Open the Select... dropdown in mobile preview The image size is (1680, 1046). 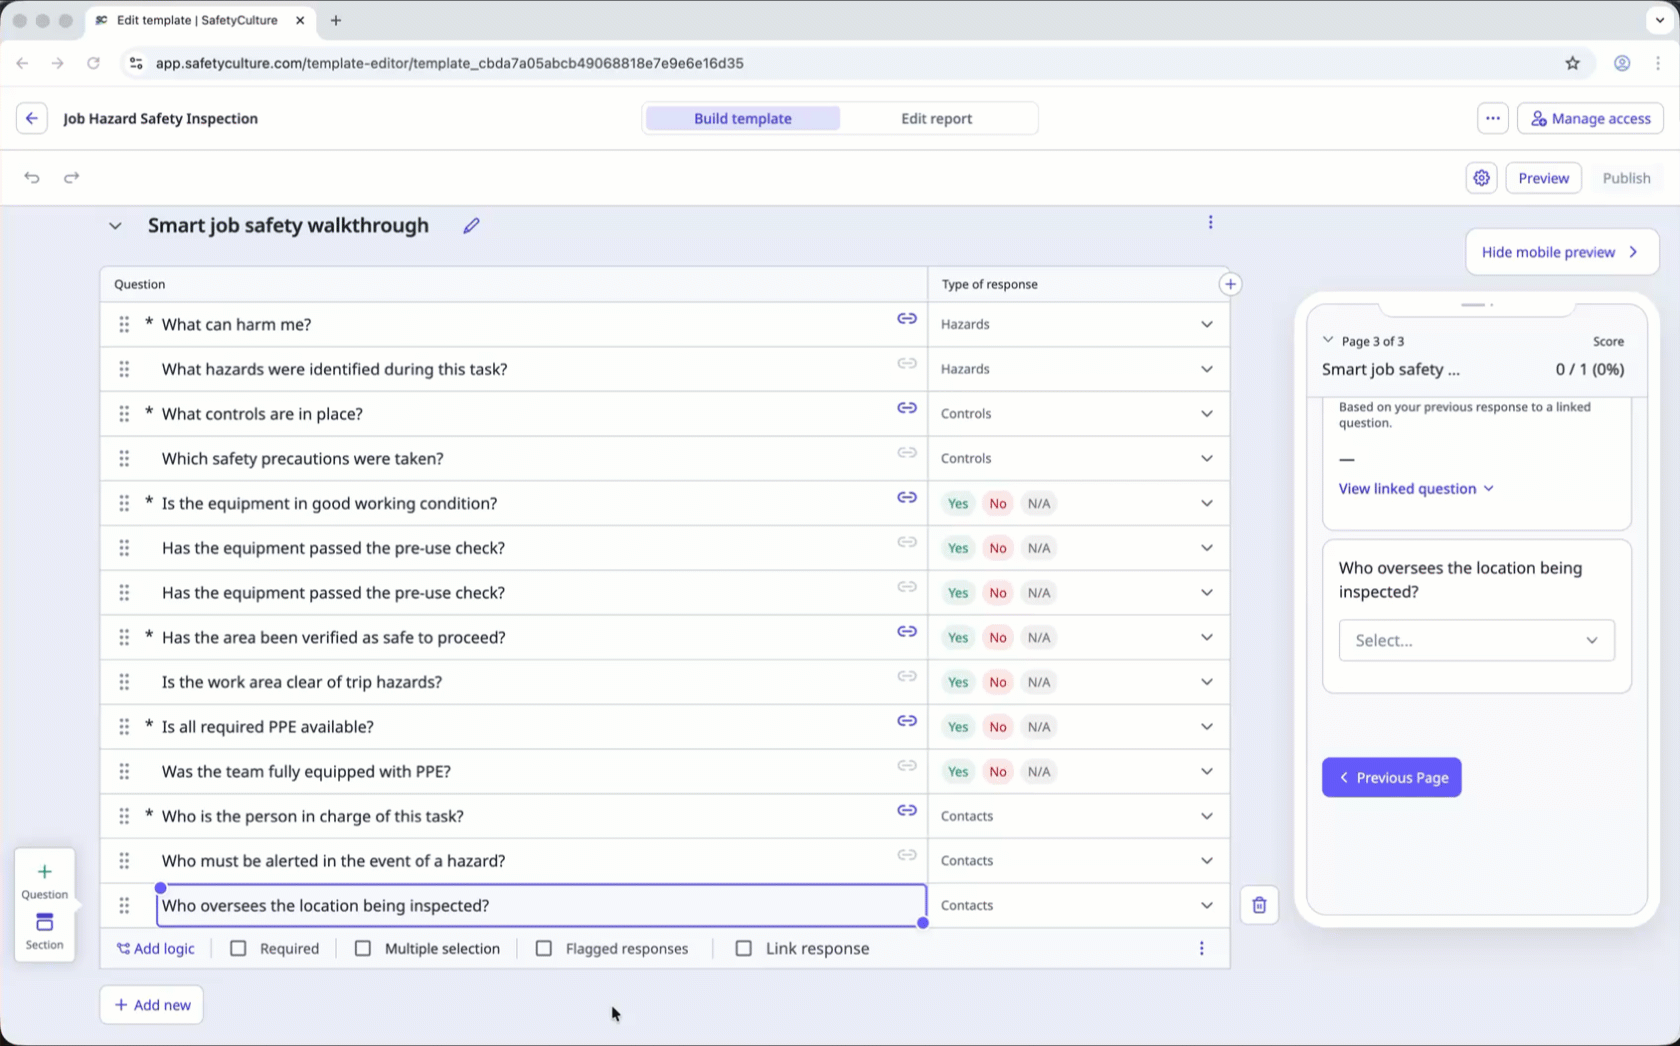tap(1476, 641)
